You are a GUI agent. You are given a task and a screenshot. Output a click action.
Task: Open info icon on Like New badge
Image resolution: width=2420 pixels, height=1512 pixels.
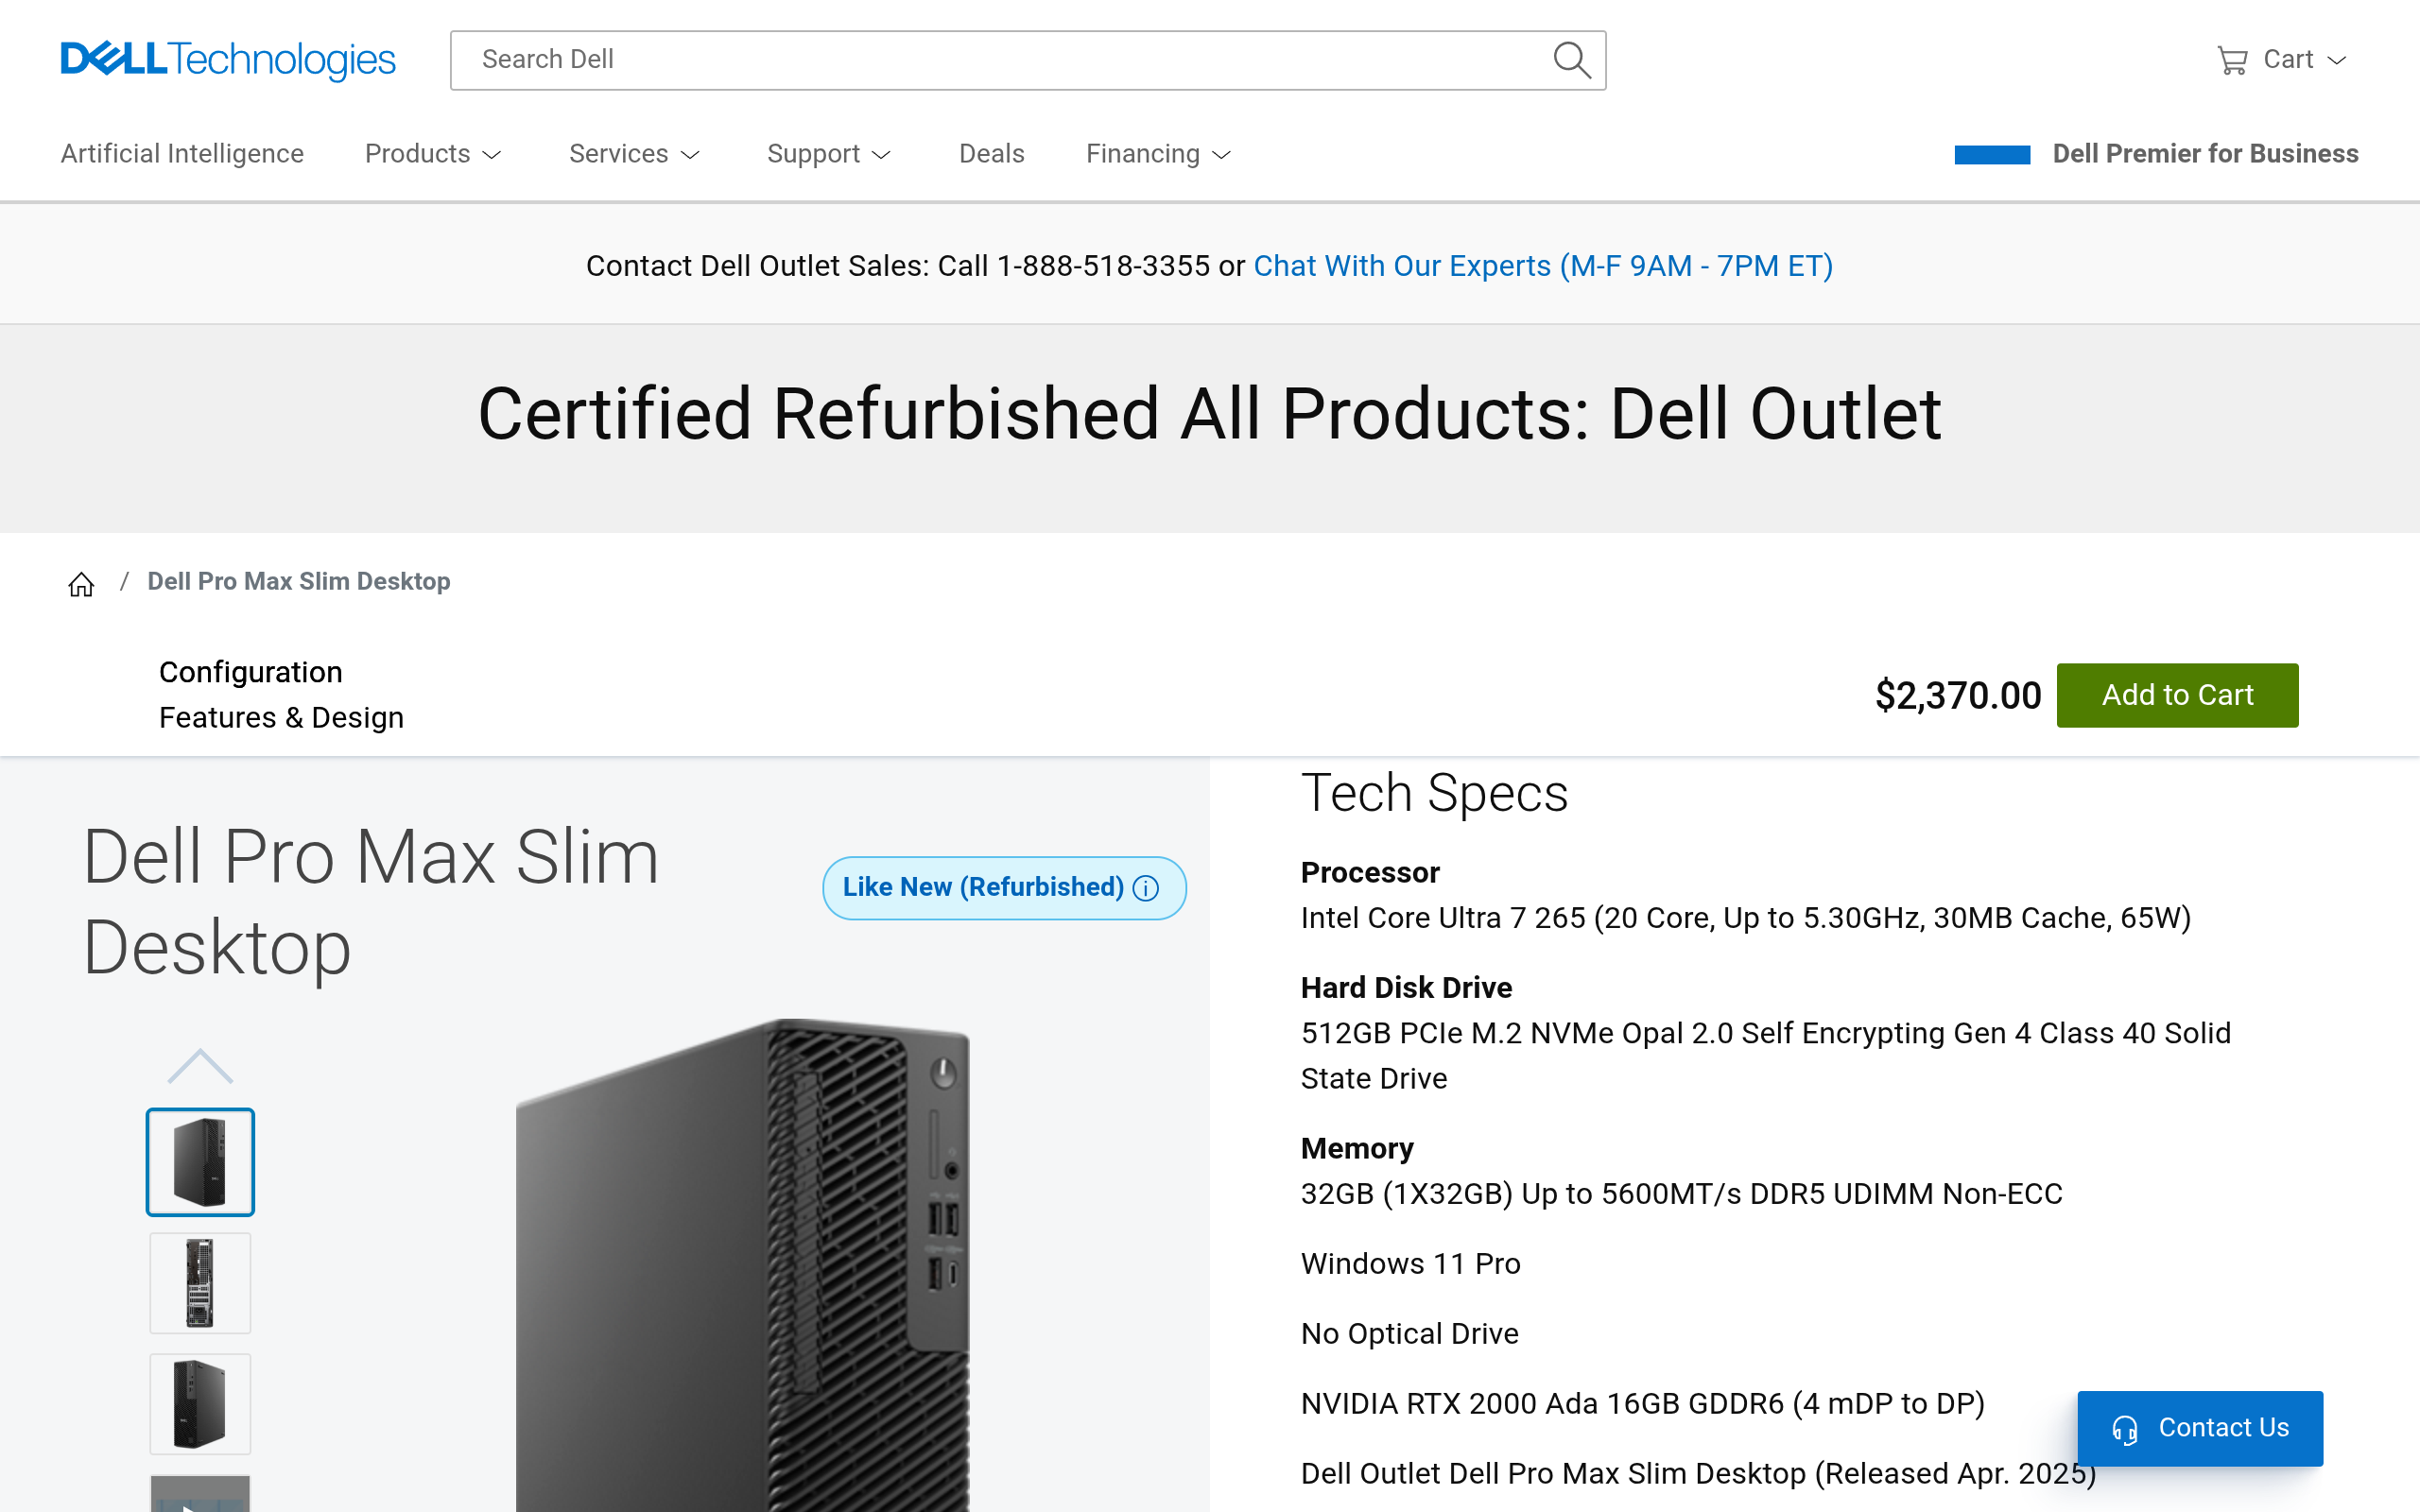pos(1146,888)
